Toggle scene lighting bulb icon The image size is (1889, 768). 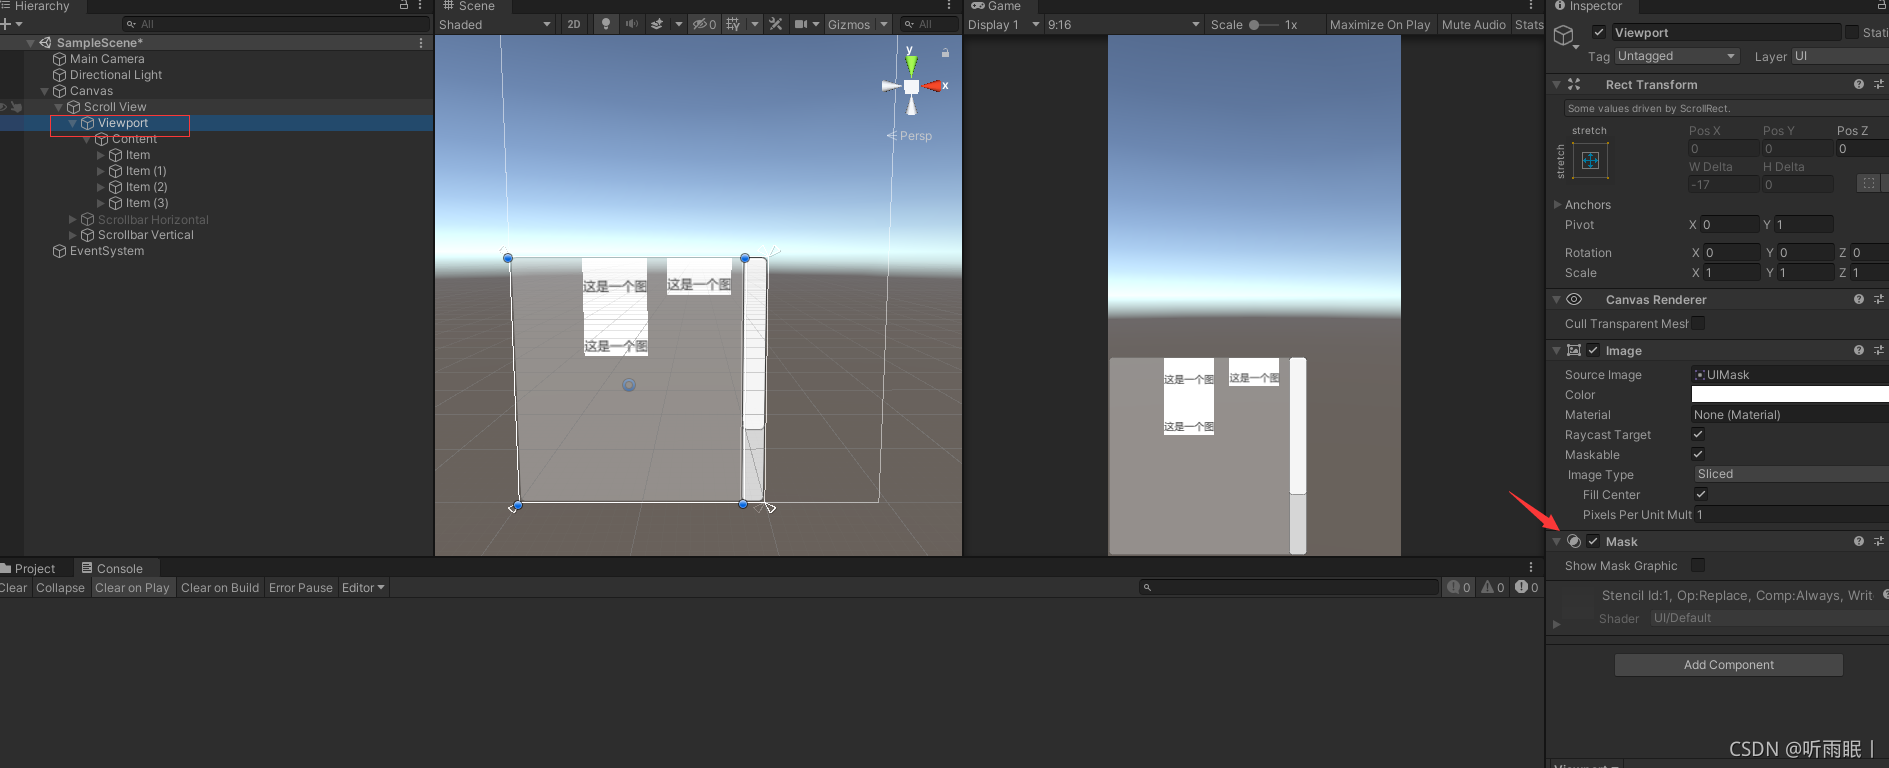coord(605,25)
